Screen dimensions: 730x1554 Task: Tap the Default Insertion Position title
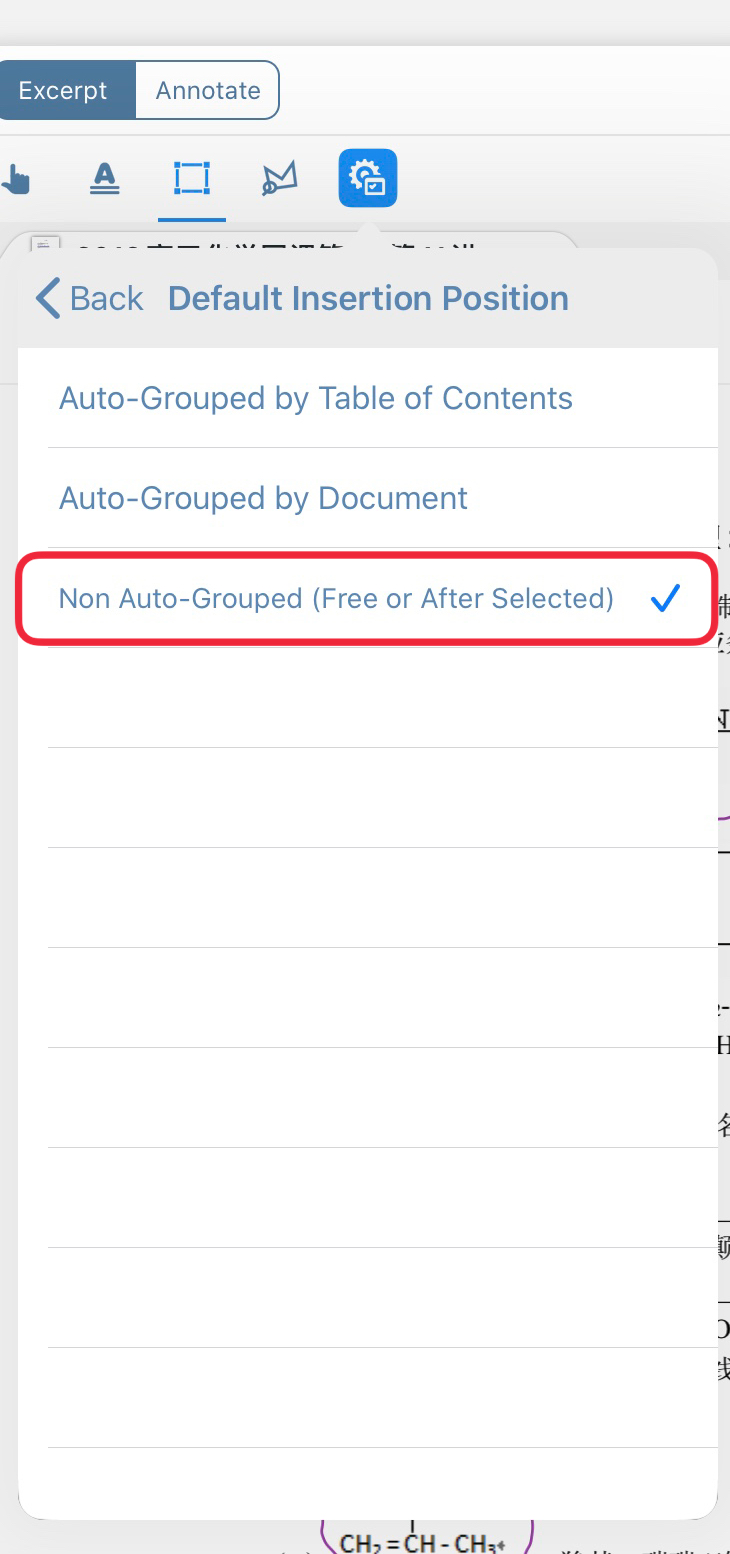(x=368, y=298)
